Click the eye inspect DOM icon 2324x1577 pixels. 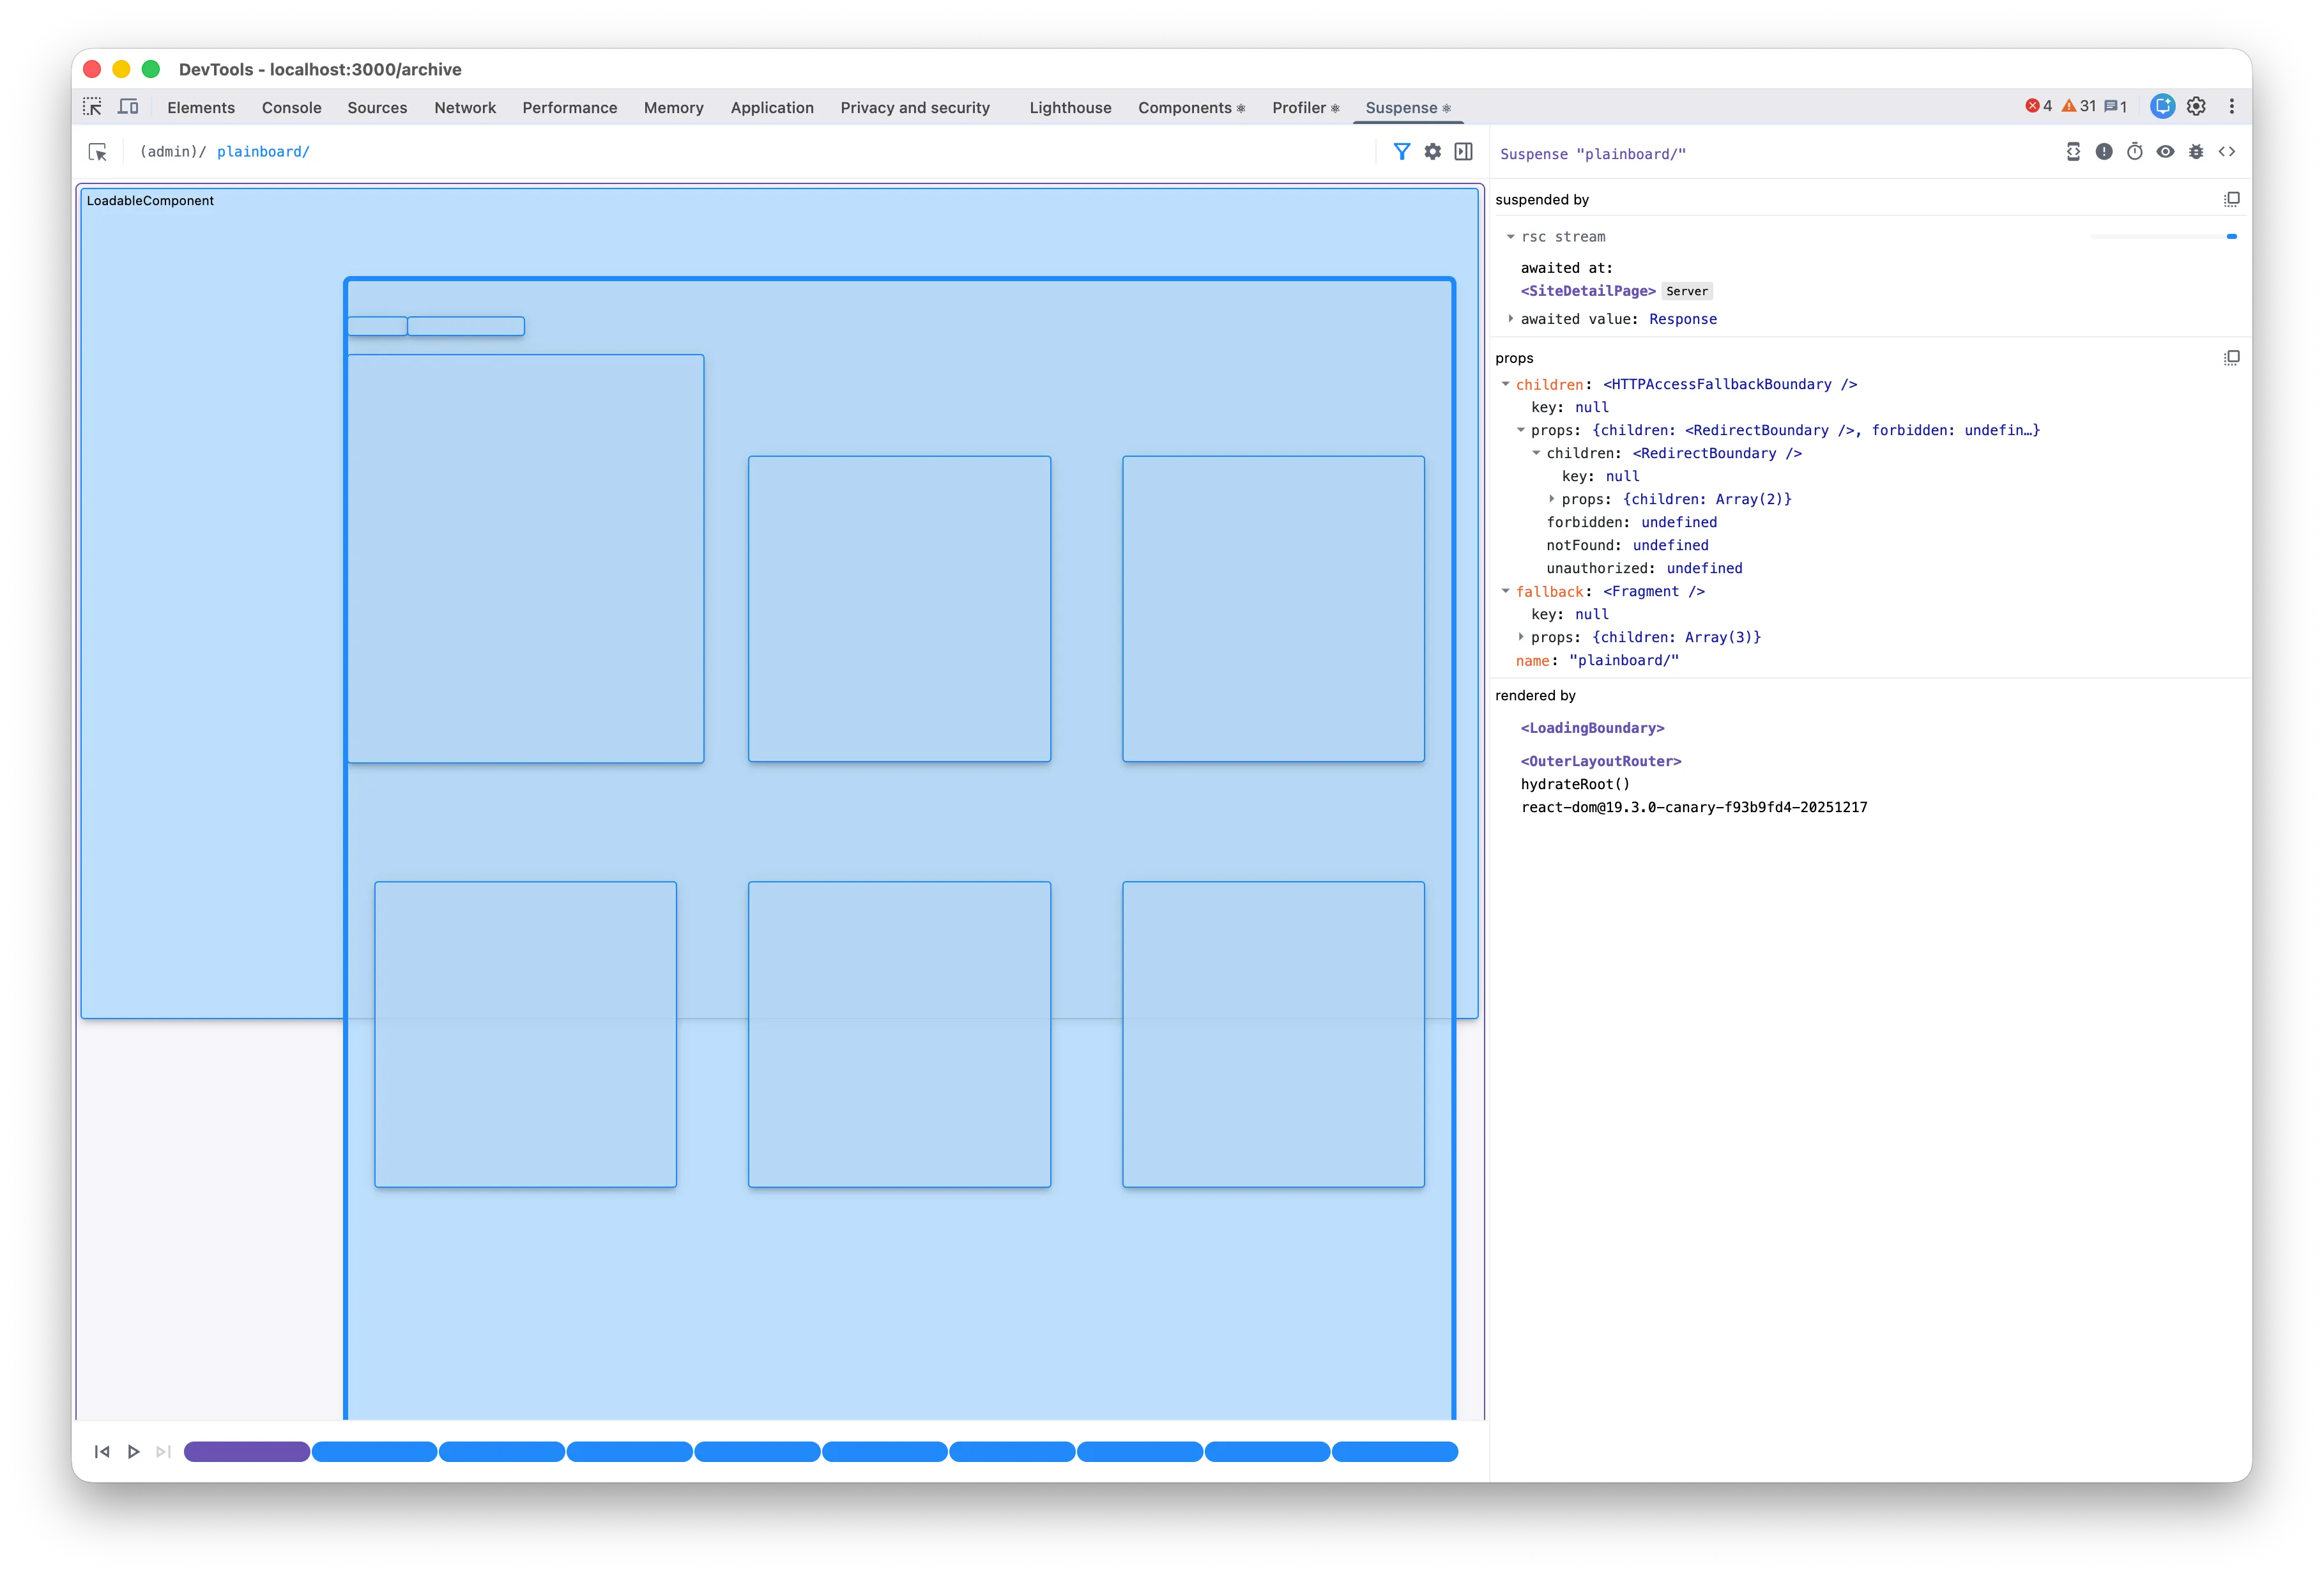coord(2165,152)
